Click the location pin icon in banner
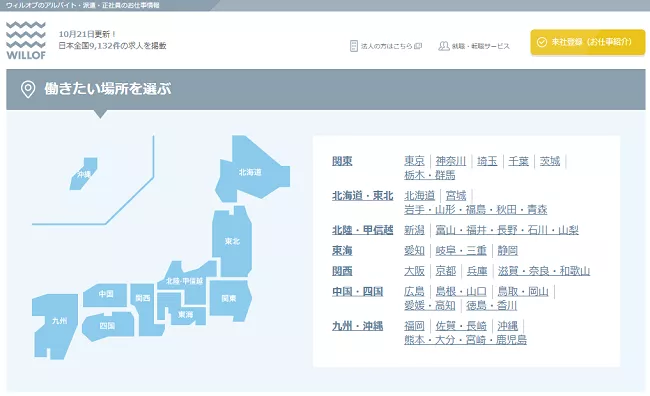 (x=28, y=89)
